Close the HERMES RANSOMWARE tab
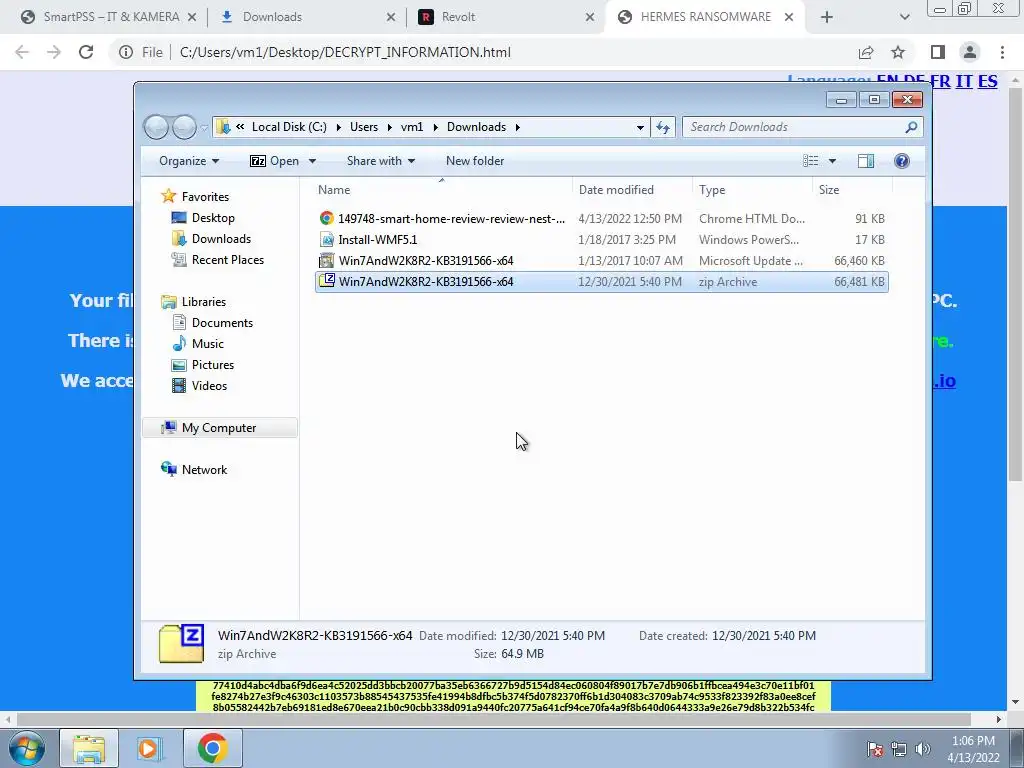The image size is (1024, 768). pos(789,17)
